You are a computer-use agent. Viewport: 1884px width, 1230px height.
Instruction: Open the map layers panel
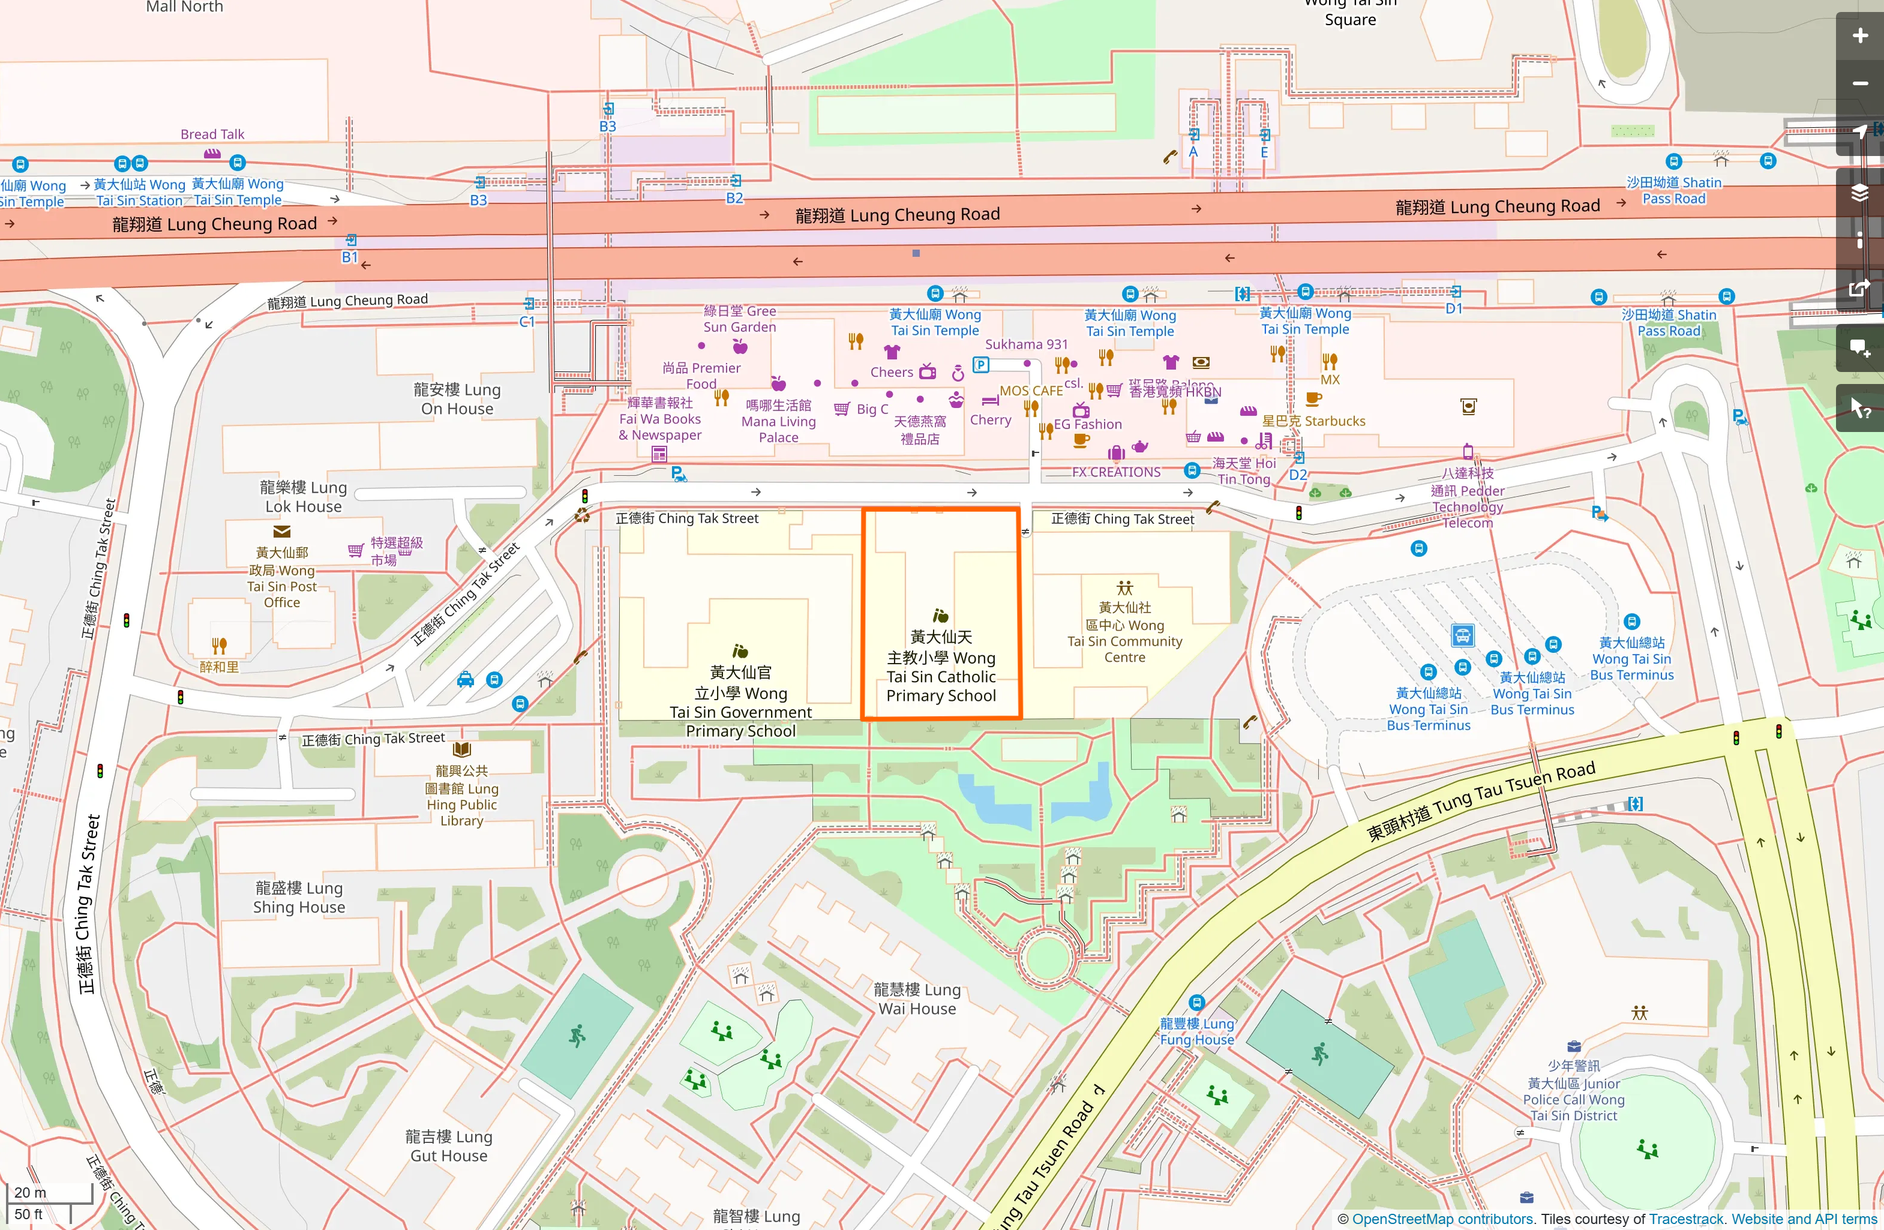[x=1859, y=192]
